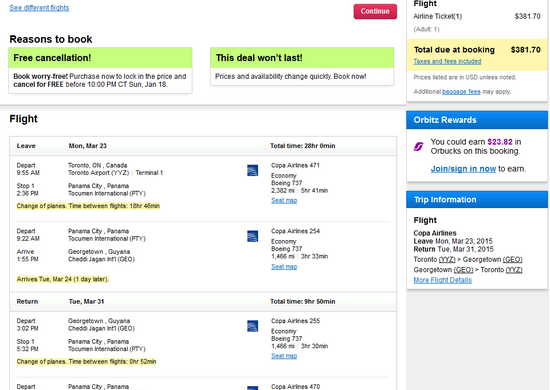Open the Taxes and fees included link
The width and height of the screenshot is (550, 390).
[x=447, y=61]
